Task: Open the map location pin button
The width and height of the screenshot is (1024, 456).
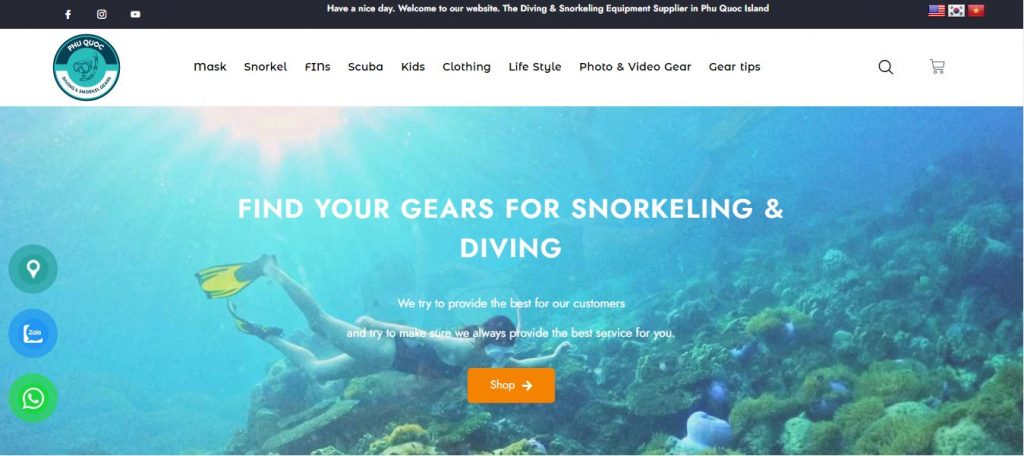Action: click(x=33, y=269)
